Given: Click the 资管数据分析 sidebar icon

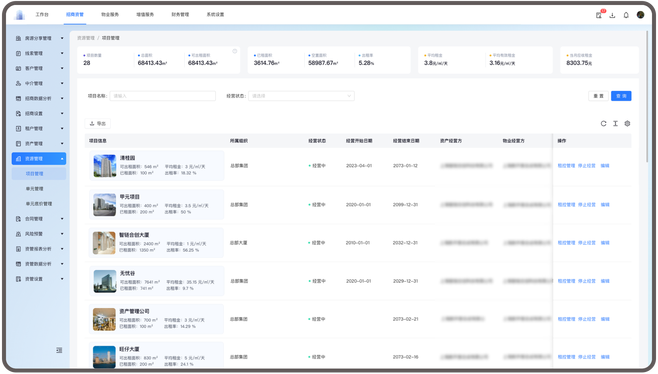Looking at the screenshot, I should click(x=18, y=264).
